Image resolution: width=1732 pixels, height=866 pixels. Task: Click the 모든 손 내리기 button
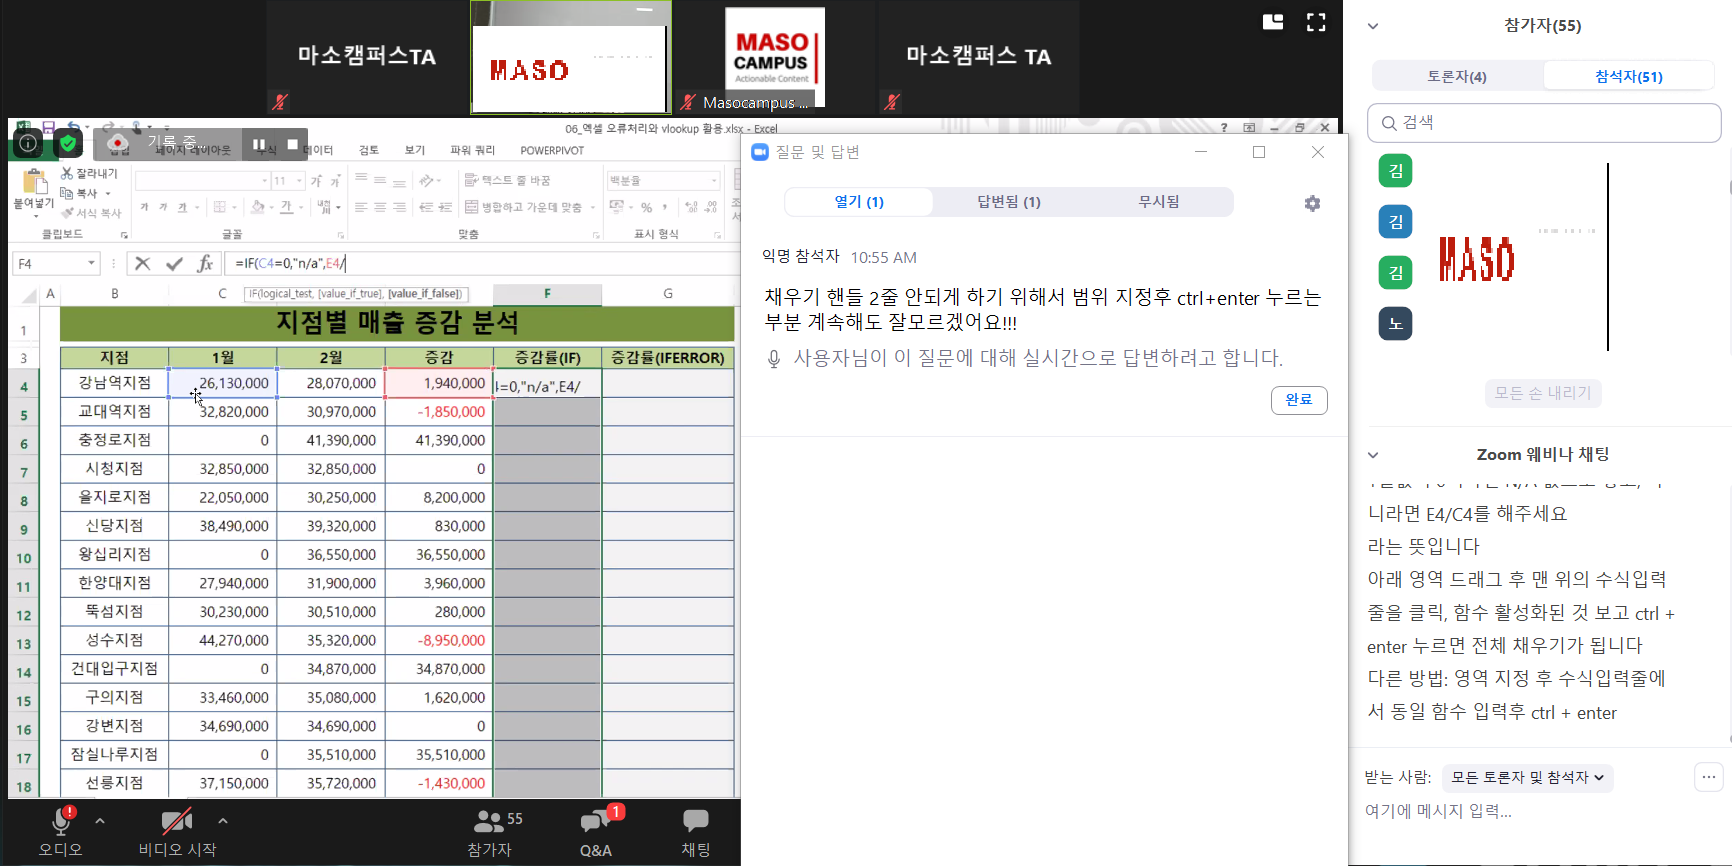(x=1542, y=393)
